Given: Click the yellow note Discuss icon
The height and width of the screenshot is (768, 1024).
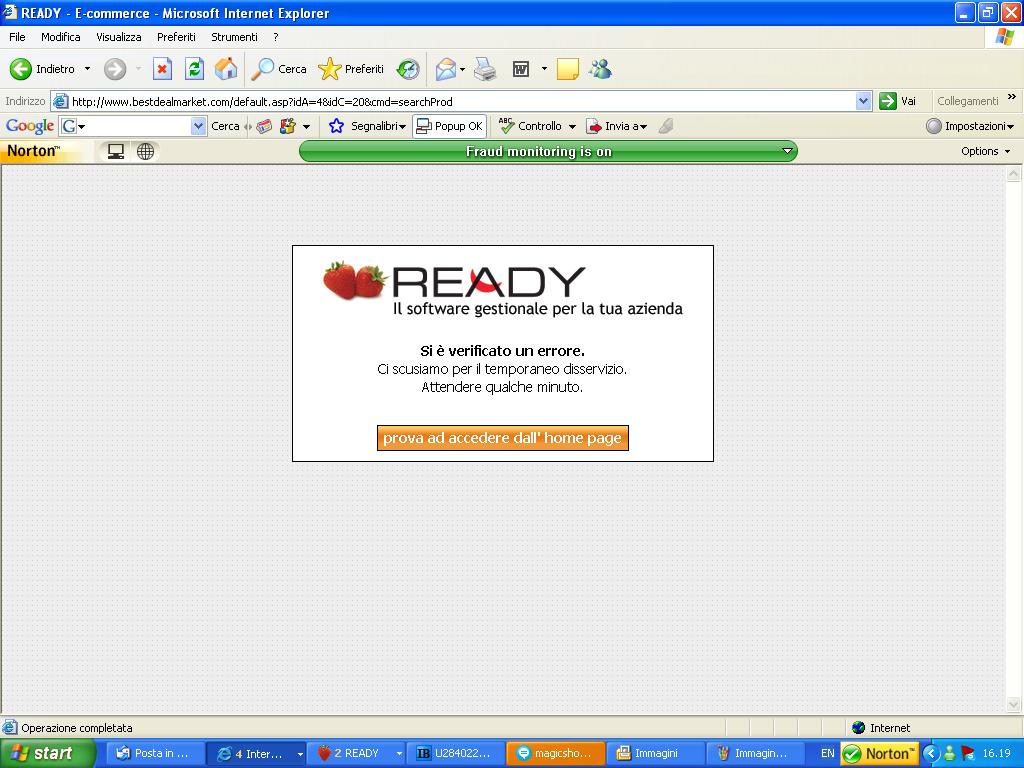Looking at the screenshot, I should [x=568, y=69].
